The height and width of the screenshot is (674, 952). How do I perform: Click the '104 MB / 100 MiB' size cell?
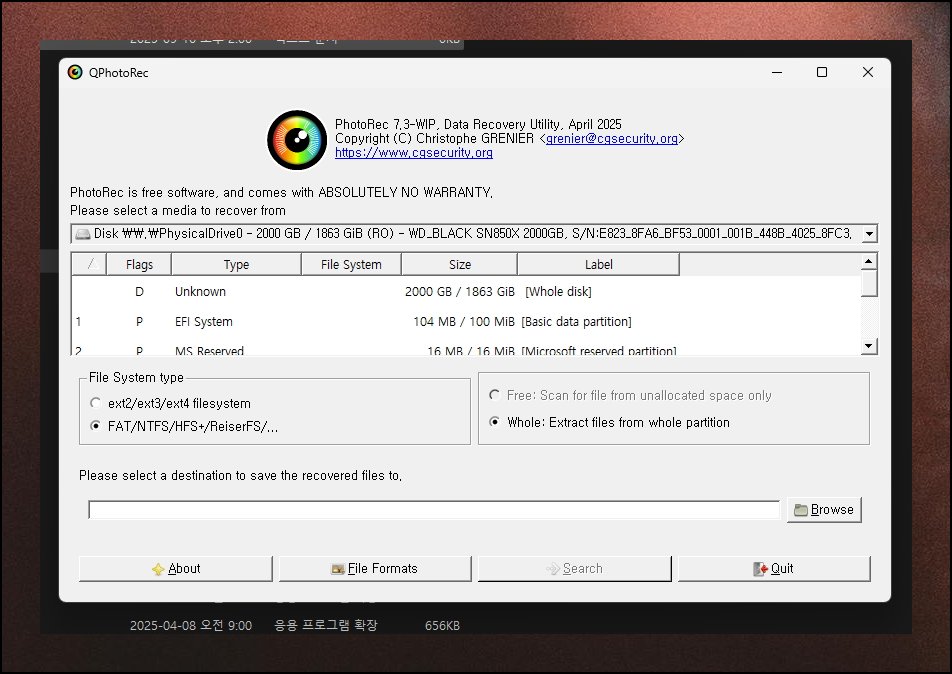pyautogui.click(x=464, y=322)
